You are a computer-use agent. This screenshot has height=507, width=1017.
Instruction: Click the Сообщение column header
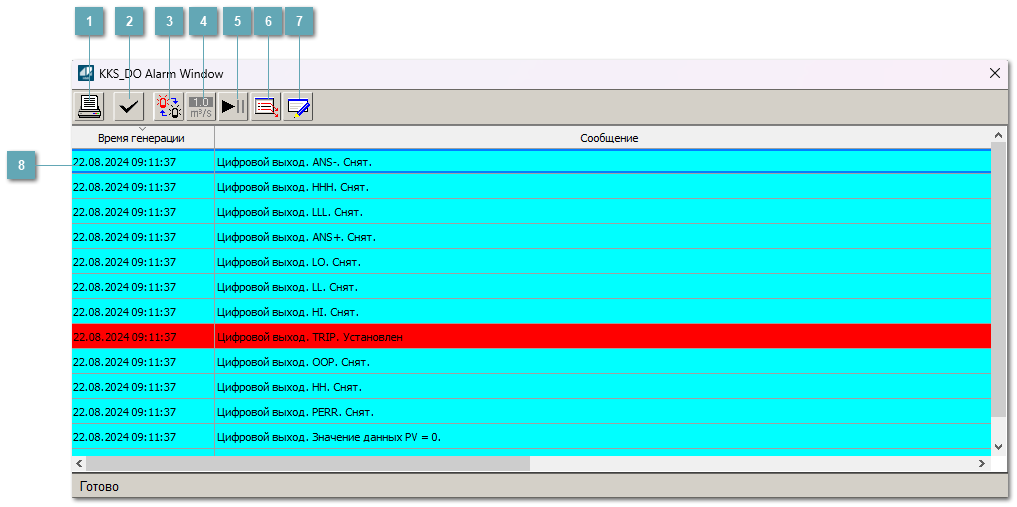[608, 138]
